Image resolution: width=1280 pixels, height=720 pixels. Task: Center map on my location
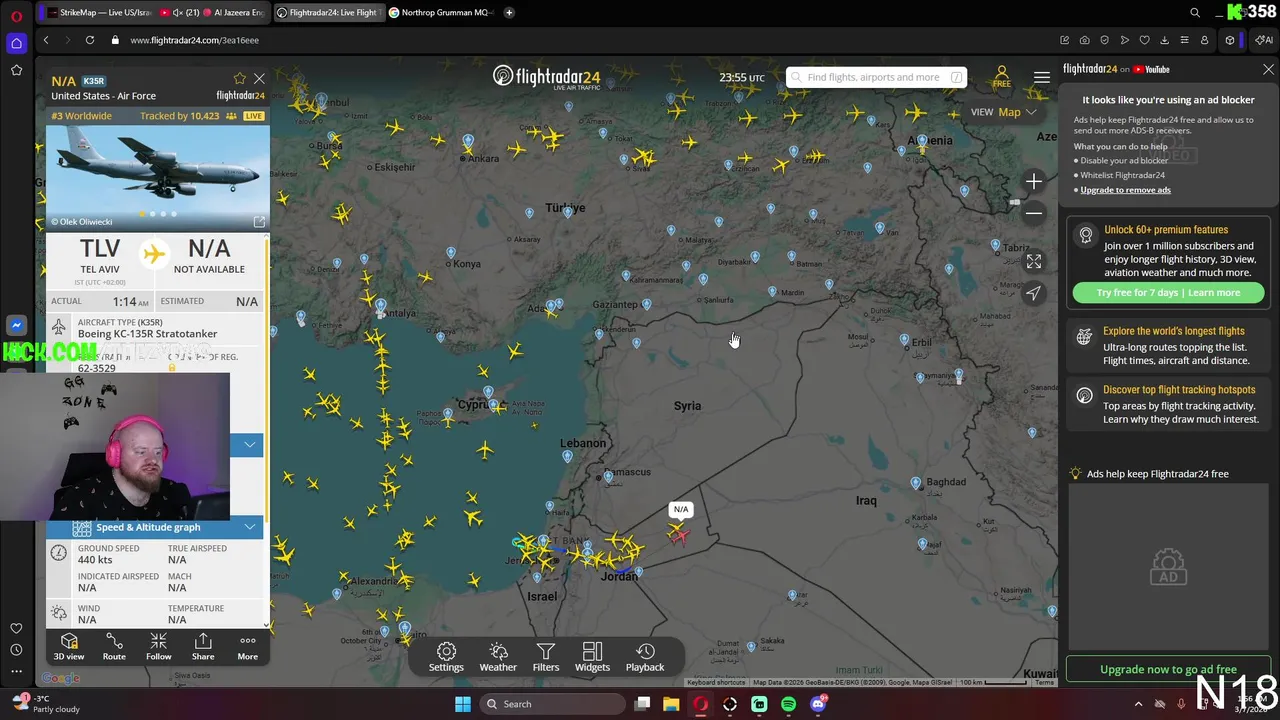tap(1034, 293)
